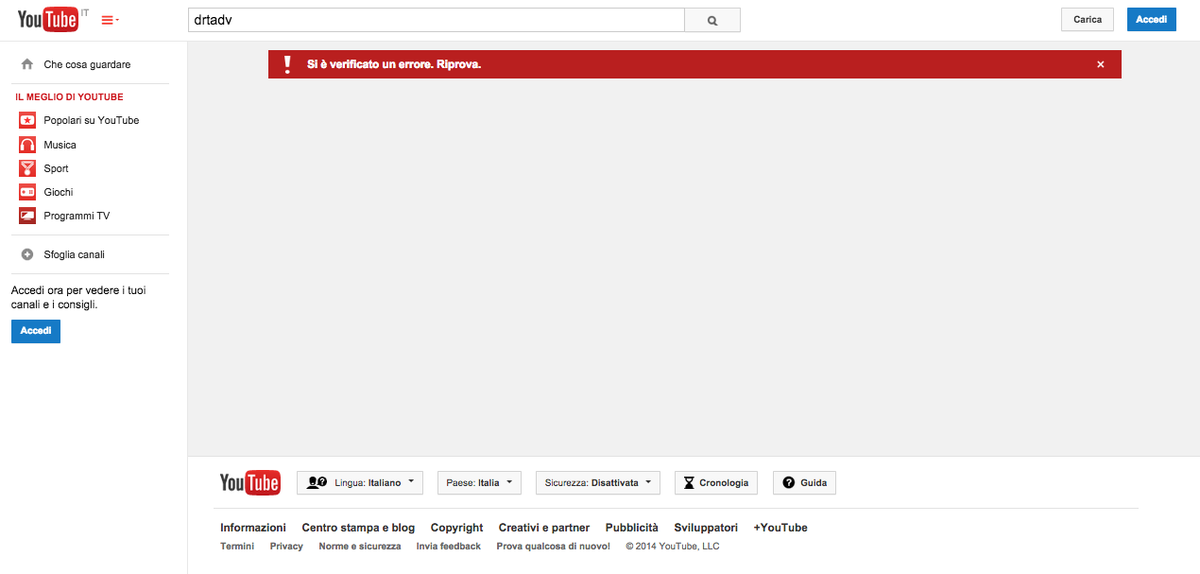Click the Carica upload button
This screenshot has height=574, width=1200.
click(x=1087, y=20)
